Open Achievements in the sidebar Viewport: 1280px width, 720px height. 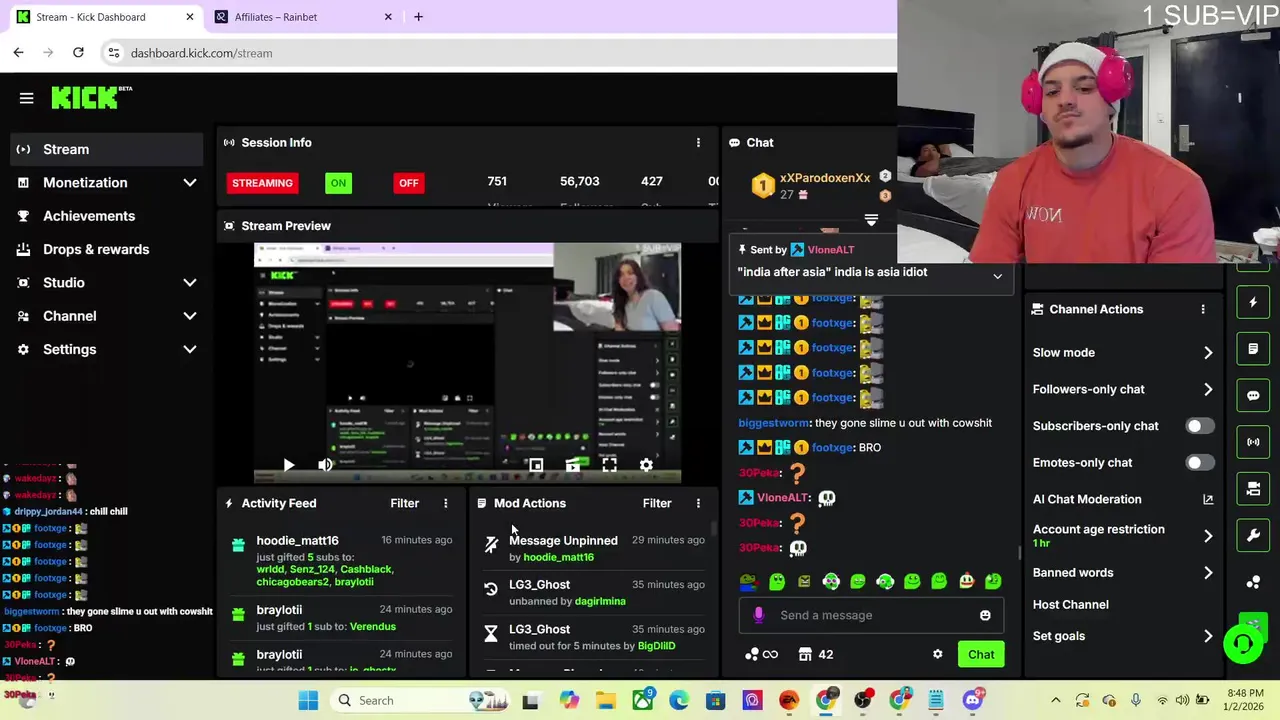(x=108, y=216)
